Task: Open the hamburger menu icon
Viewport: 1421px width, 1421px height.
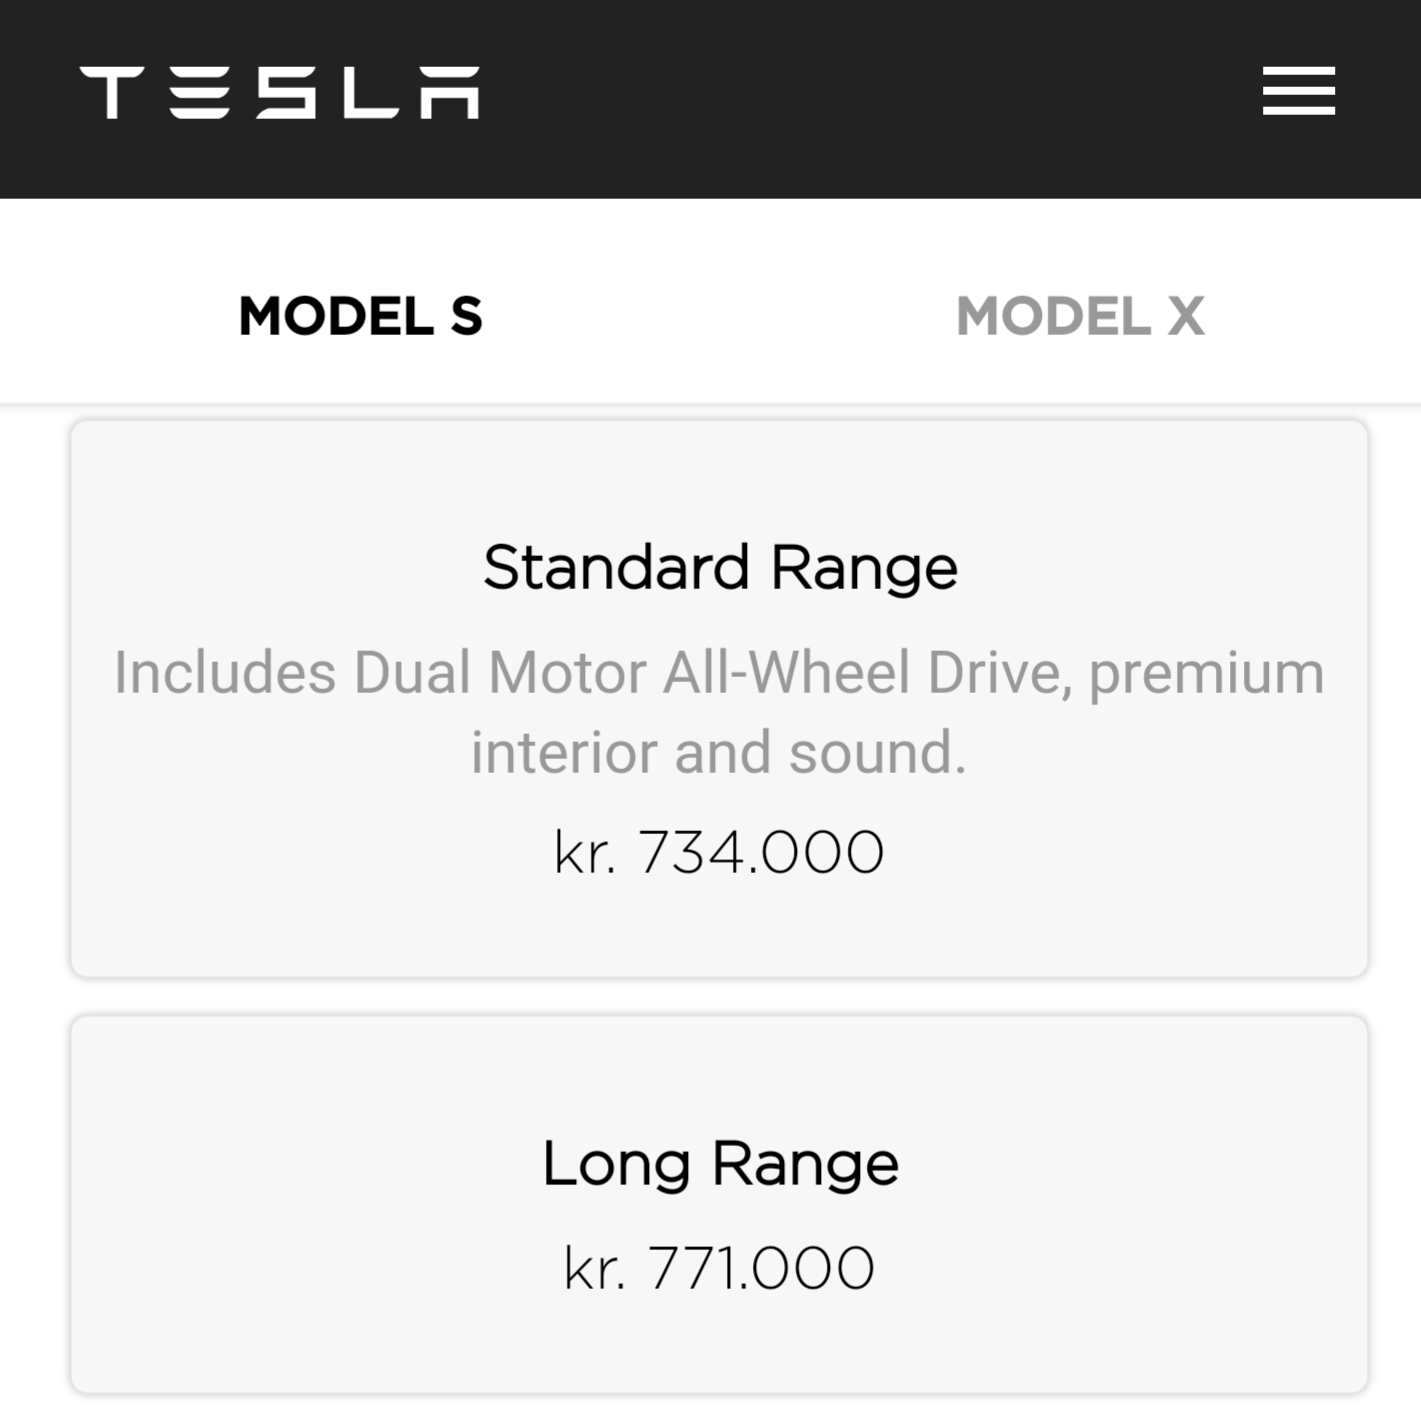Action: tap(1298, 91)
